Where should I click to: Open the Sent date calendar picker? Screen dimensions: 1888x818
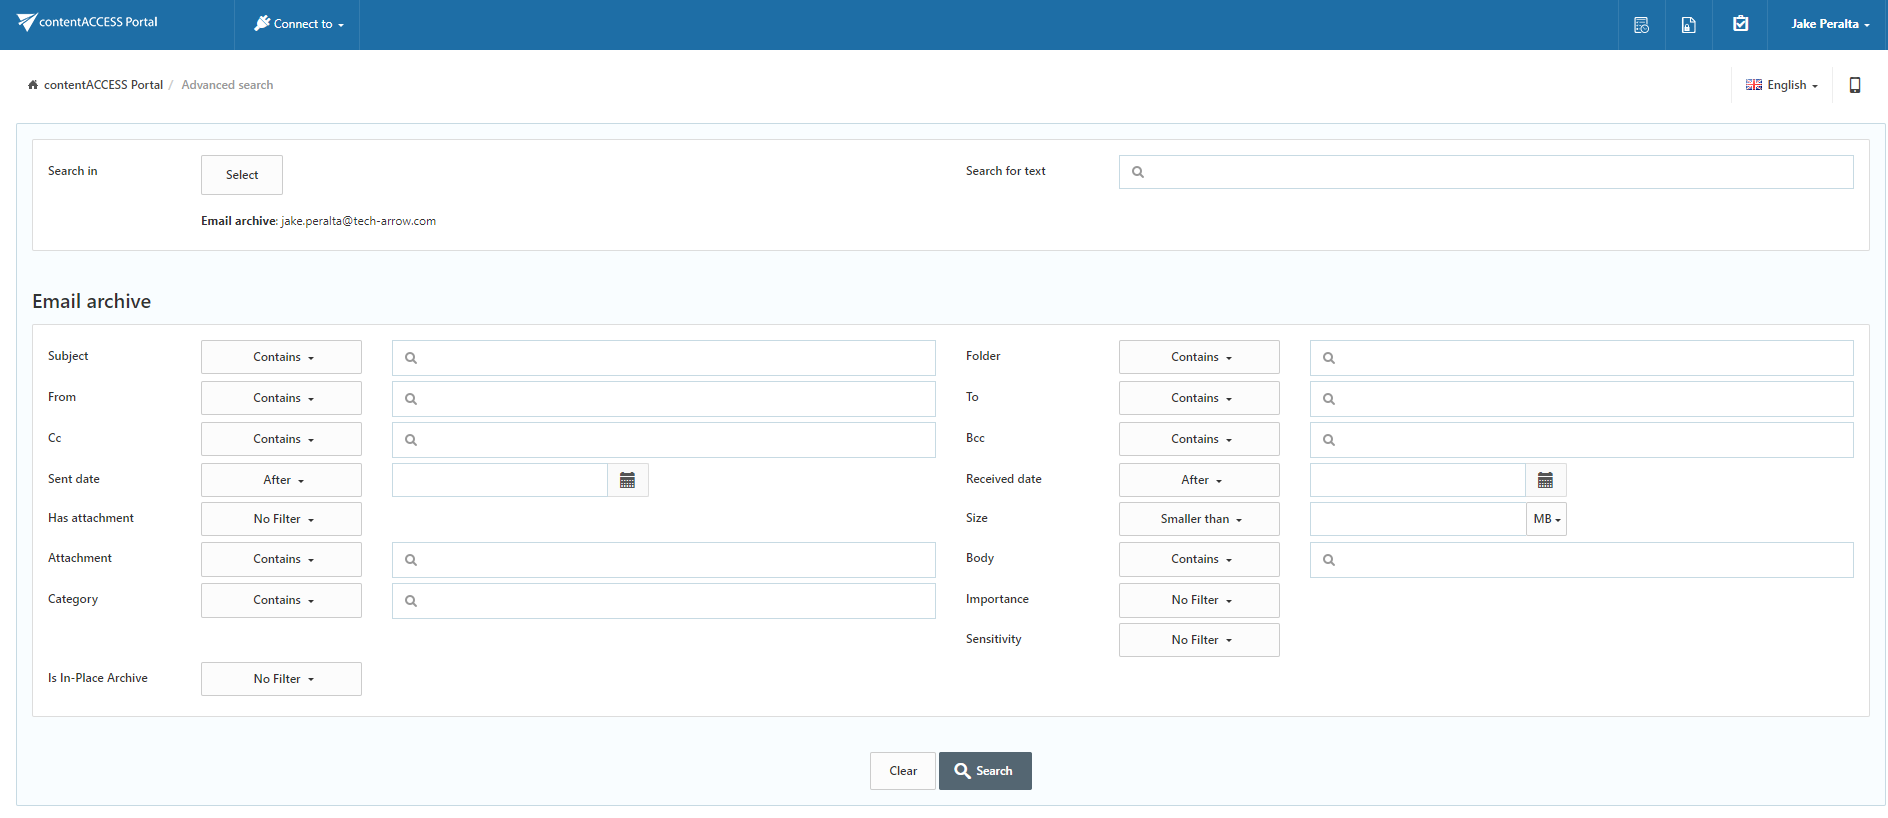tap(627, 481)
